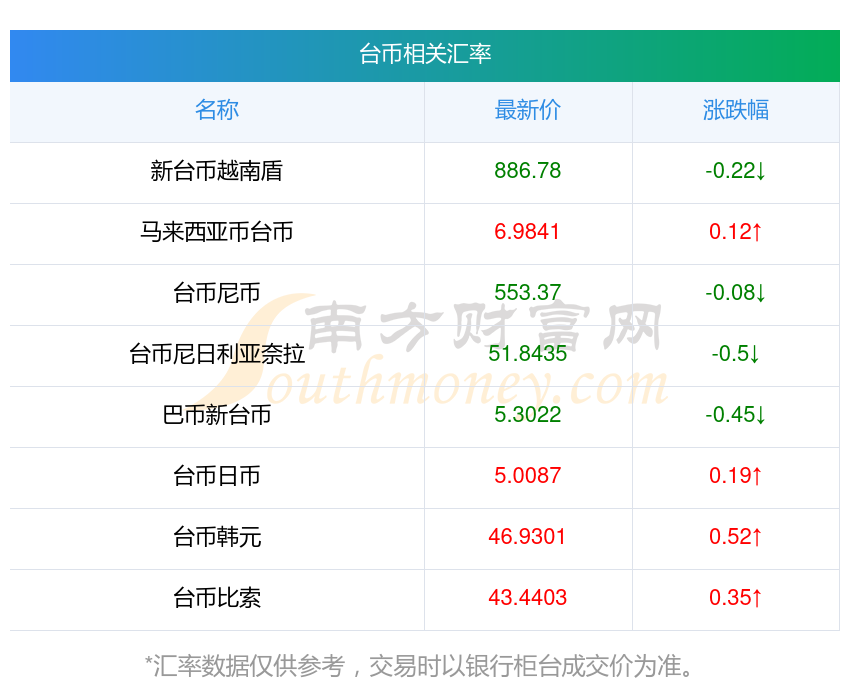Click the price 886.78
The image size is (850, 698).
pos(527,171)
